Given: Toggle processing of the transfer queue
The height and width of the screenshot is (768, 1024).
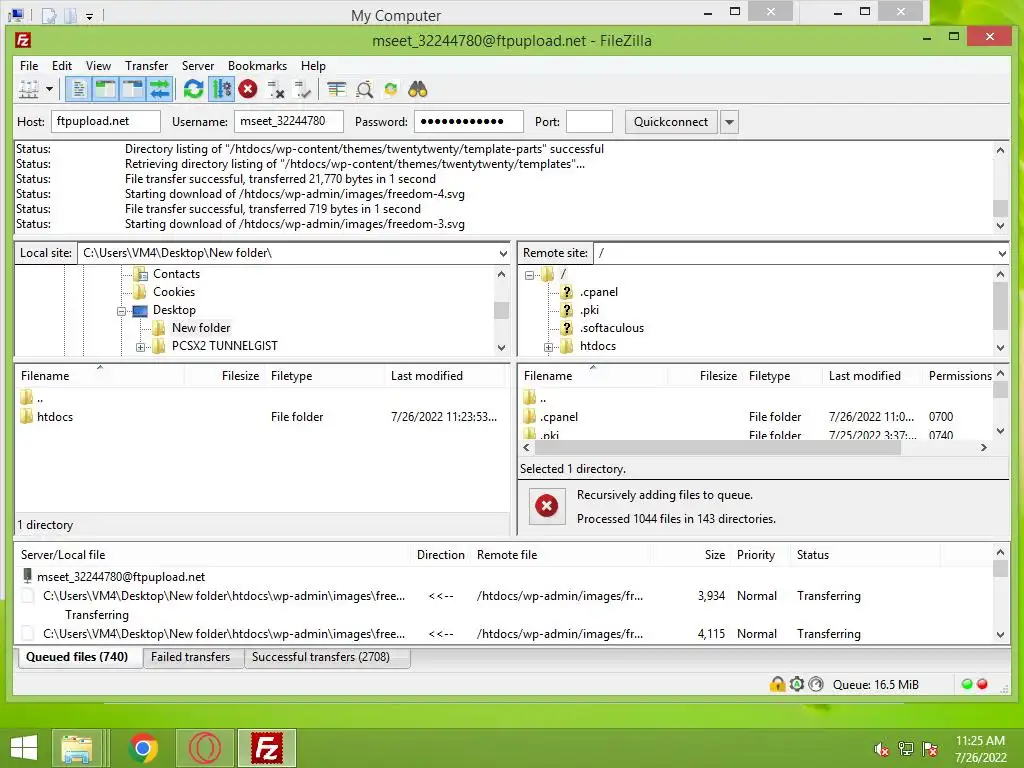Looking at the screenshot, I should coord(221,89).
